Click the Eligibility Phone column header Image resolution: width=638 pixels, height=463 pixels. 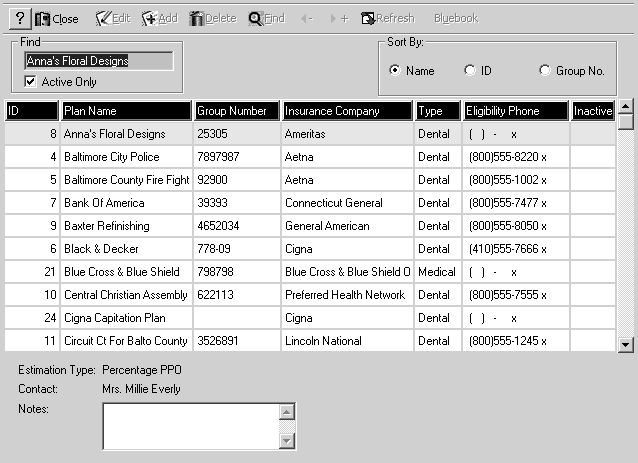coord(516,111)
